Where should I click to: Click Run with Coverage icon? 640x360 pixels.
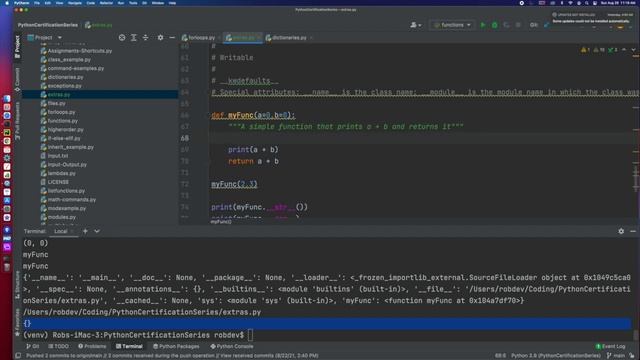[507, 25]
